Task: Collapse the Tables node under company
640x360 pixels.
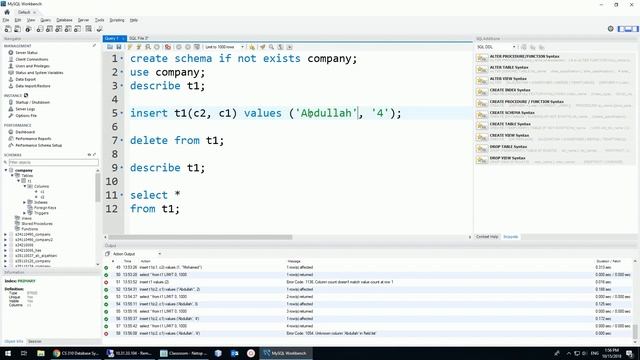Action: click(12, 176)
